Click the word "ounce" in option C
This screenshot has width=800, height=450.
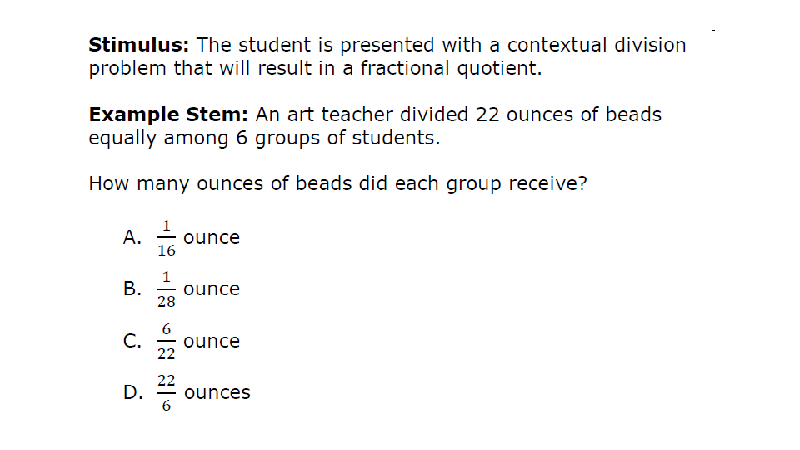tap(211, 341)
